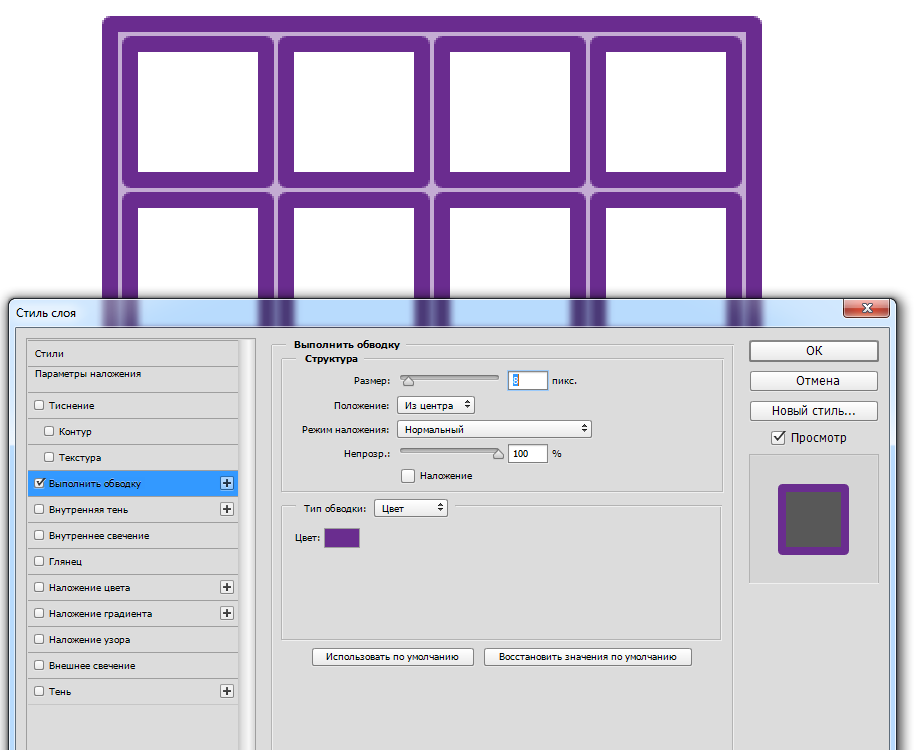Viewport: 921px width, 750px height.
Task: Open the Режим наложения dropdown
Action: tap(494, 429)
